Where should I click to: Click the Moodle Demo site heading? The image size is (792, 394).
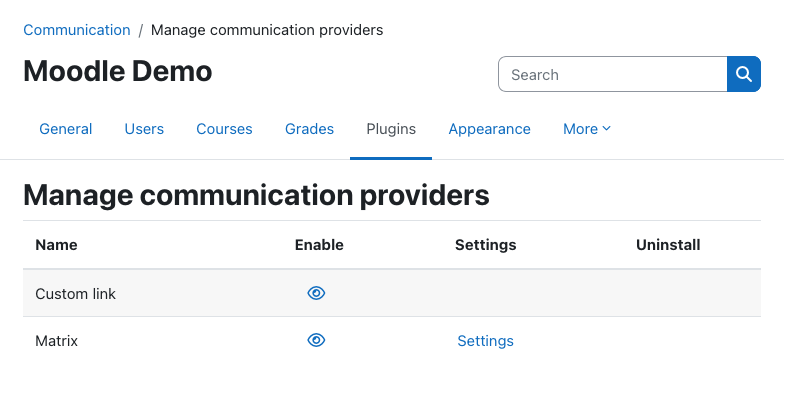[x=118, y=71]
